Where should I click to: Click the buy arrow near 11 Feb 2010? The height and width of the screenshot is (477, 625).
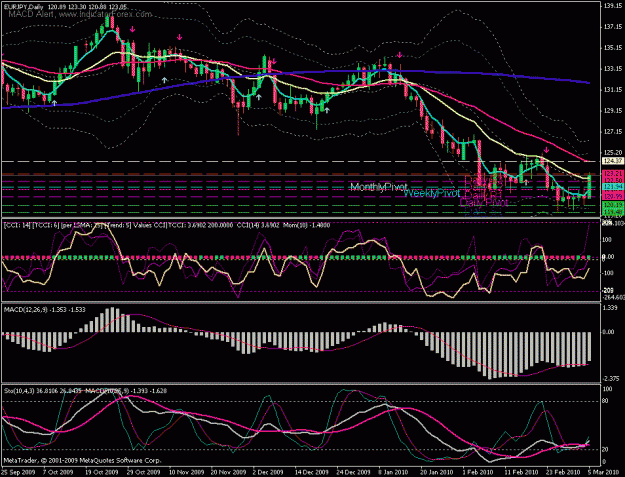point(526,182)
